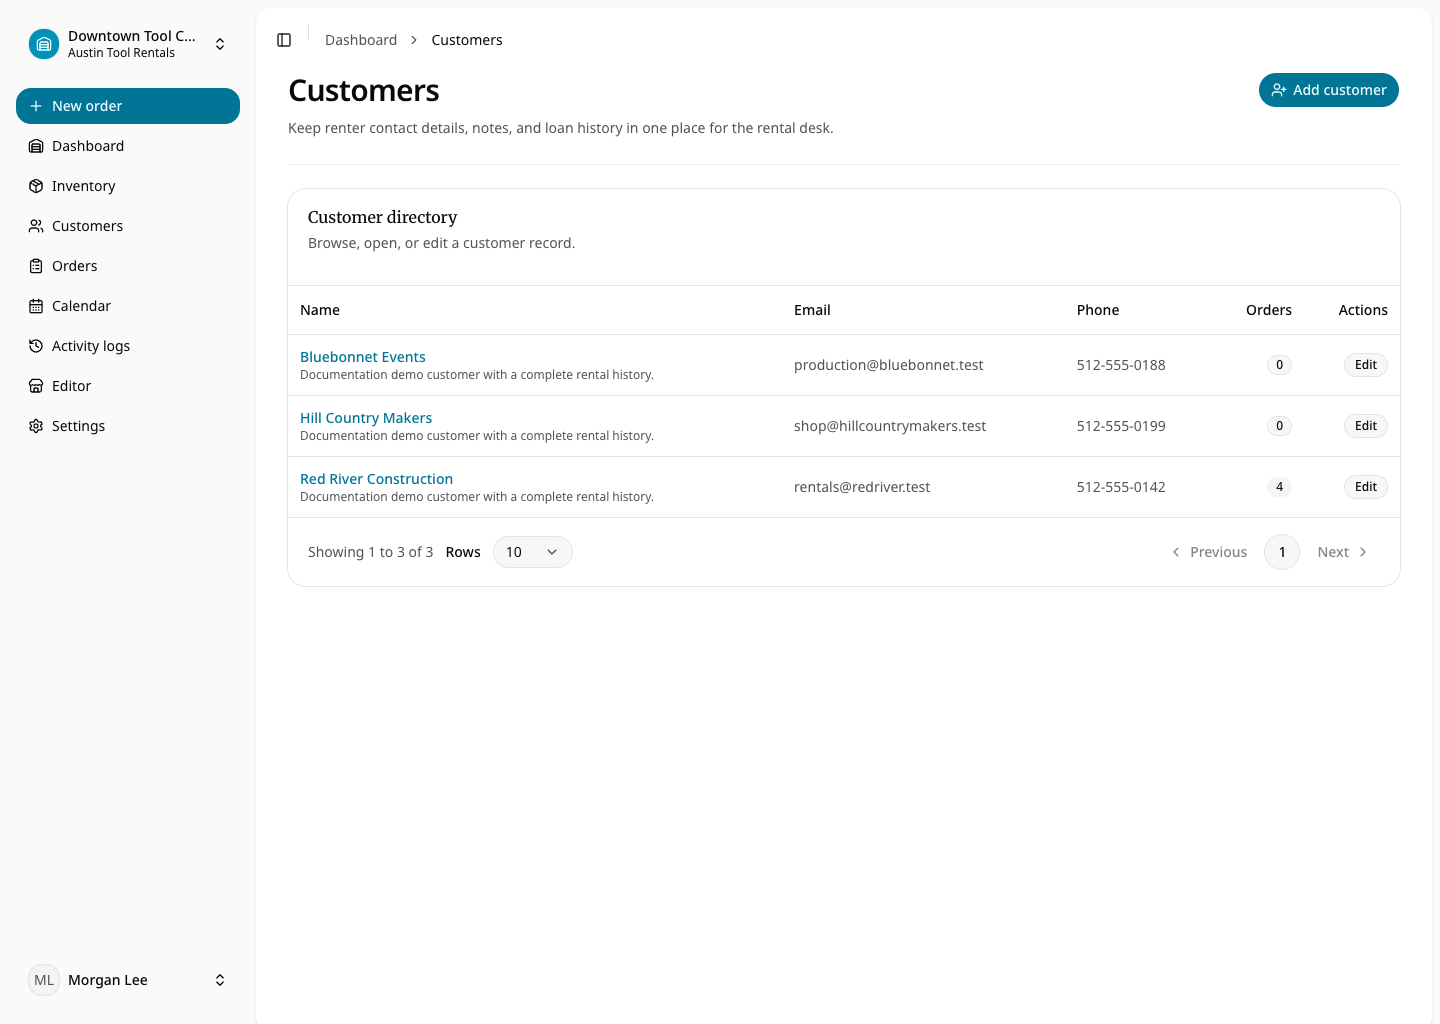Open Settings from the sidebar
This screenshot has width=1440, height=1024.
[x=128, y=426]
